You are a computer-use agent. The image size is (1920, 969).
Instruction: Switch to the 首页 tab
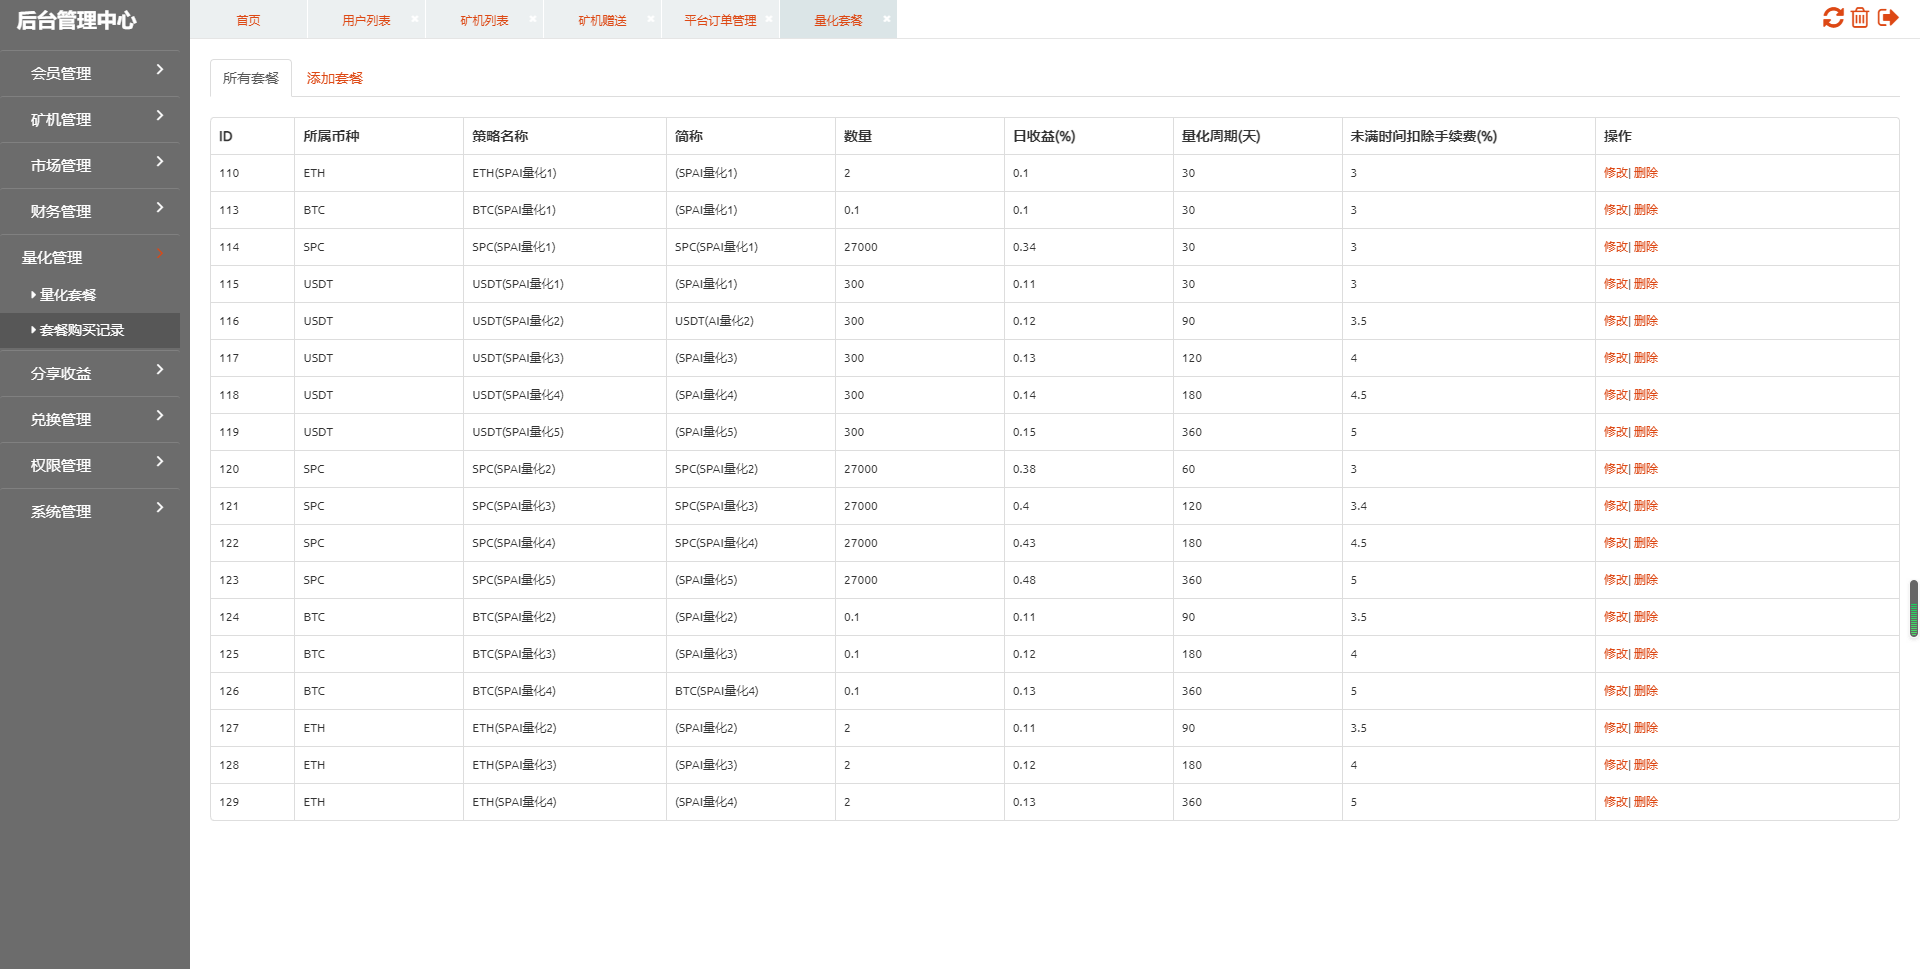248,20
